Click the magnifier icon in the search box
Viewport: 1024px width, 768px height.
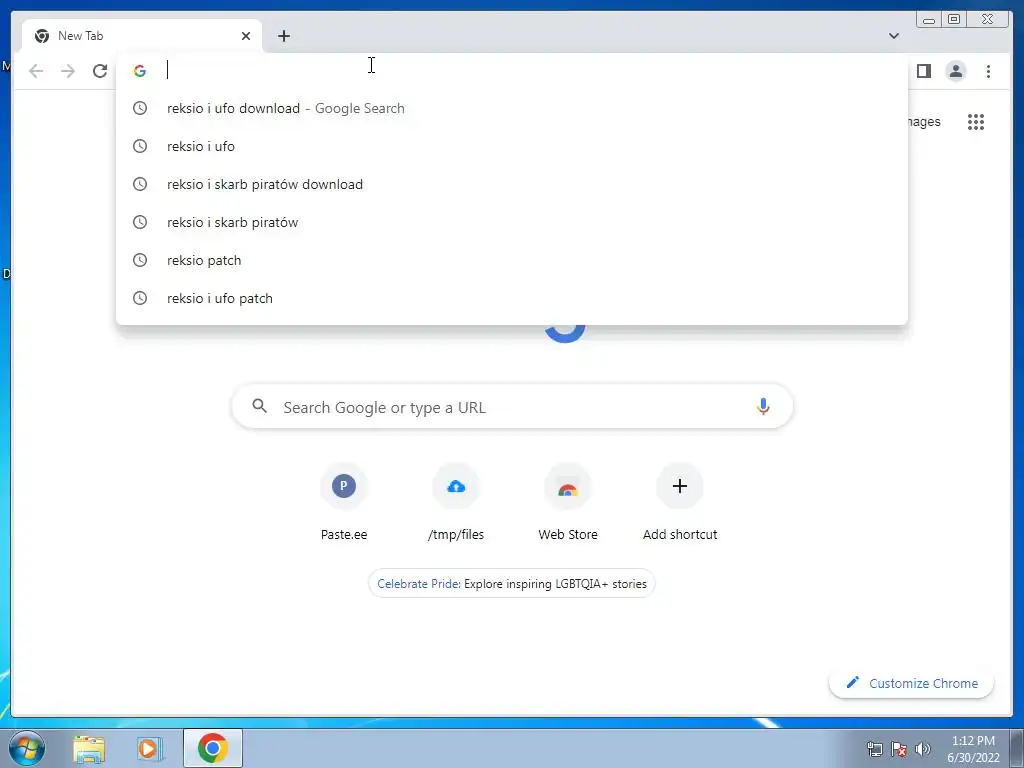pyautogui.click(x=259, y=406)
